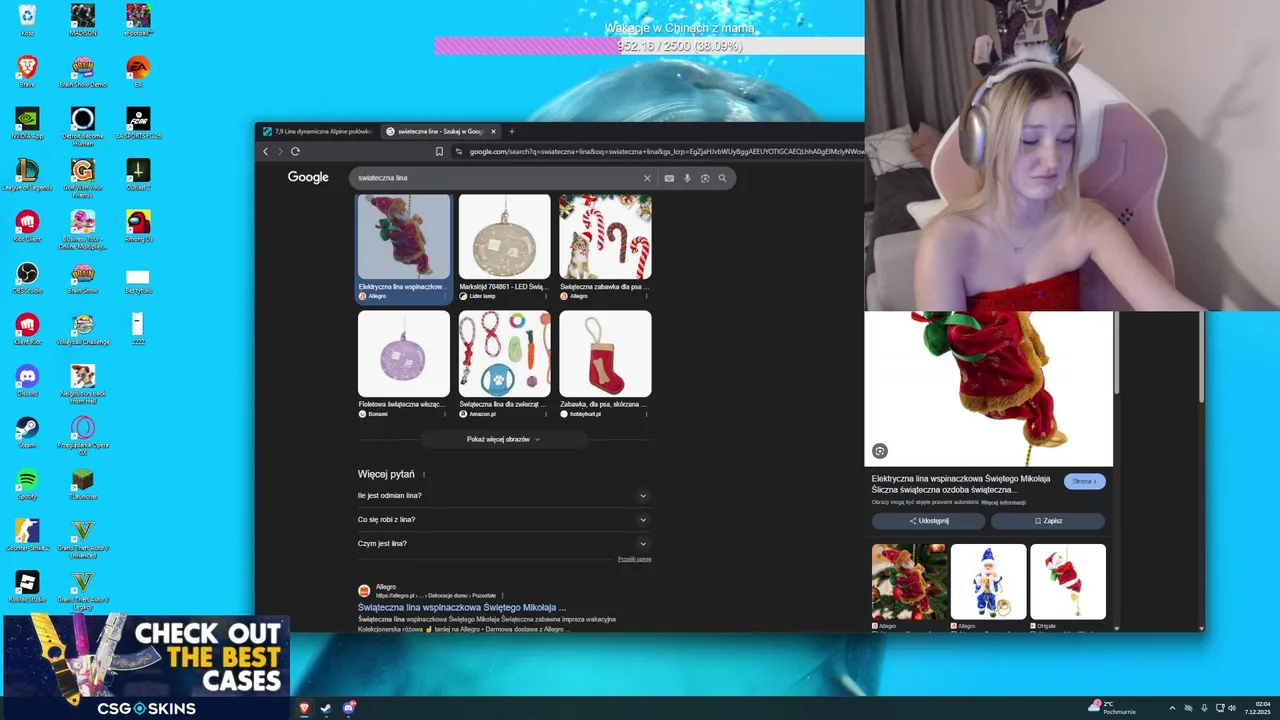Open the purple ornament Bonami thumbnail

pos(404,354)
